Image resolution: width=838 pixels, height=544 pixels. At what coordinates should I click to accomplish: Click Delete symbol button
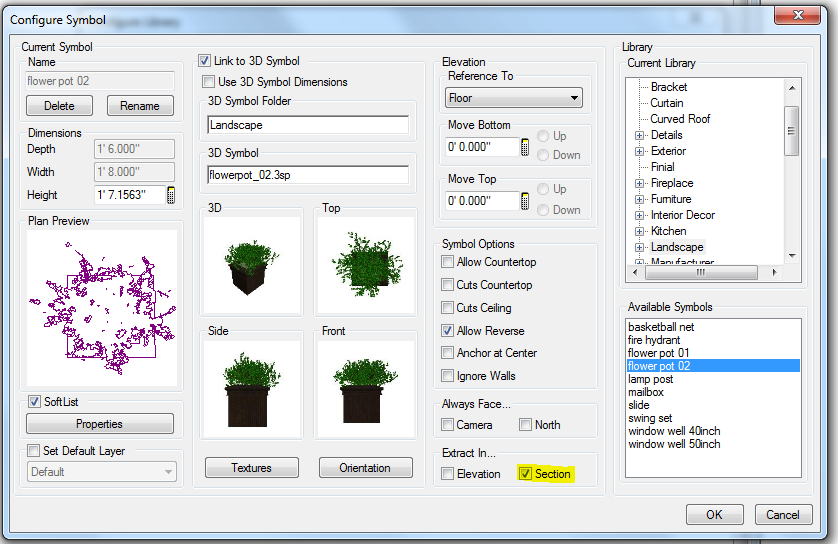click(x=59, y=106)
